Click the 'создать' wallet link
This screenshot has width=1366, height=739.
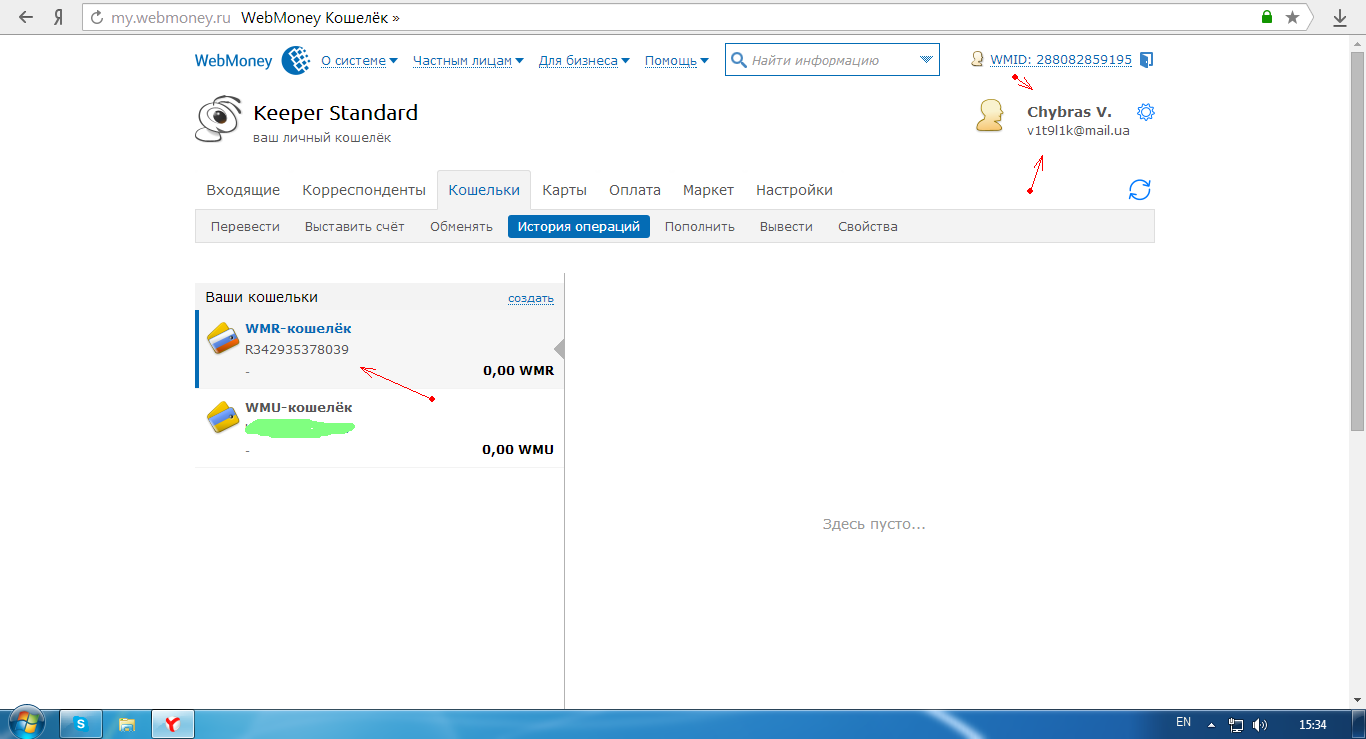tap(531, 298)
